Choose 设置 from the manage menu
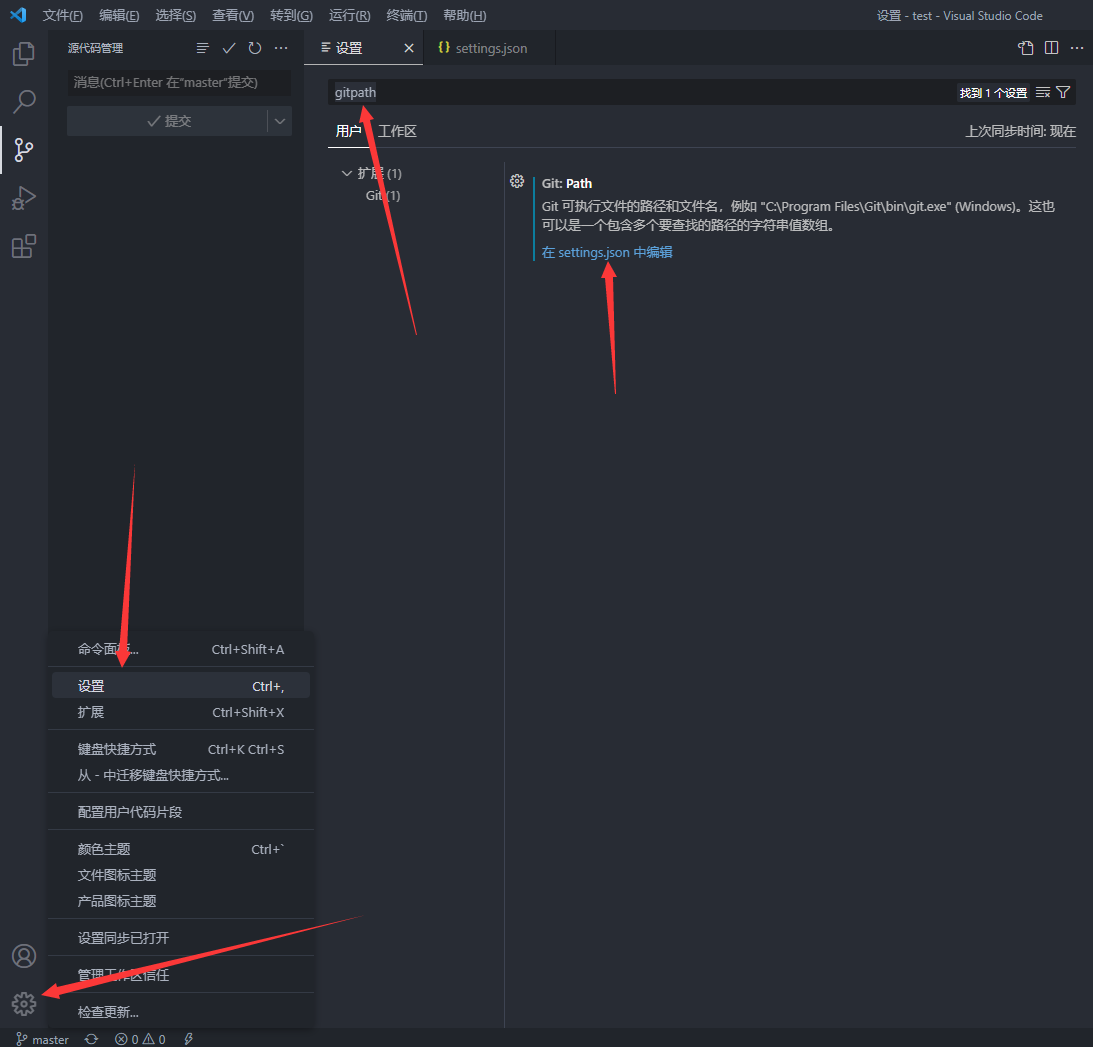 [x=181, y=686]
